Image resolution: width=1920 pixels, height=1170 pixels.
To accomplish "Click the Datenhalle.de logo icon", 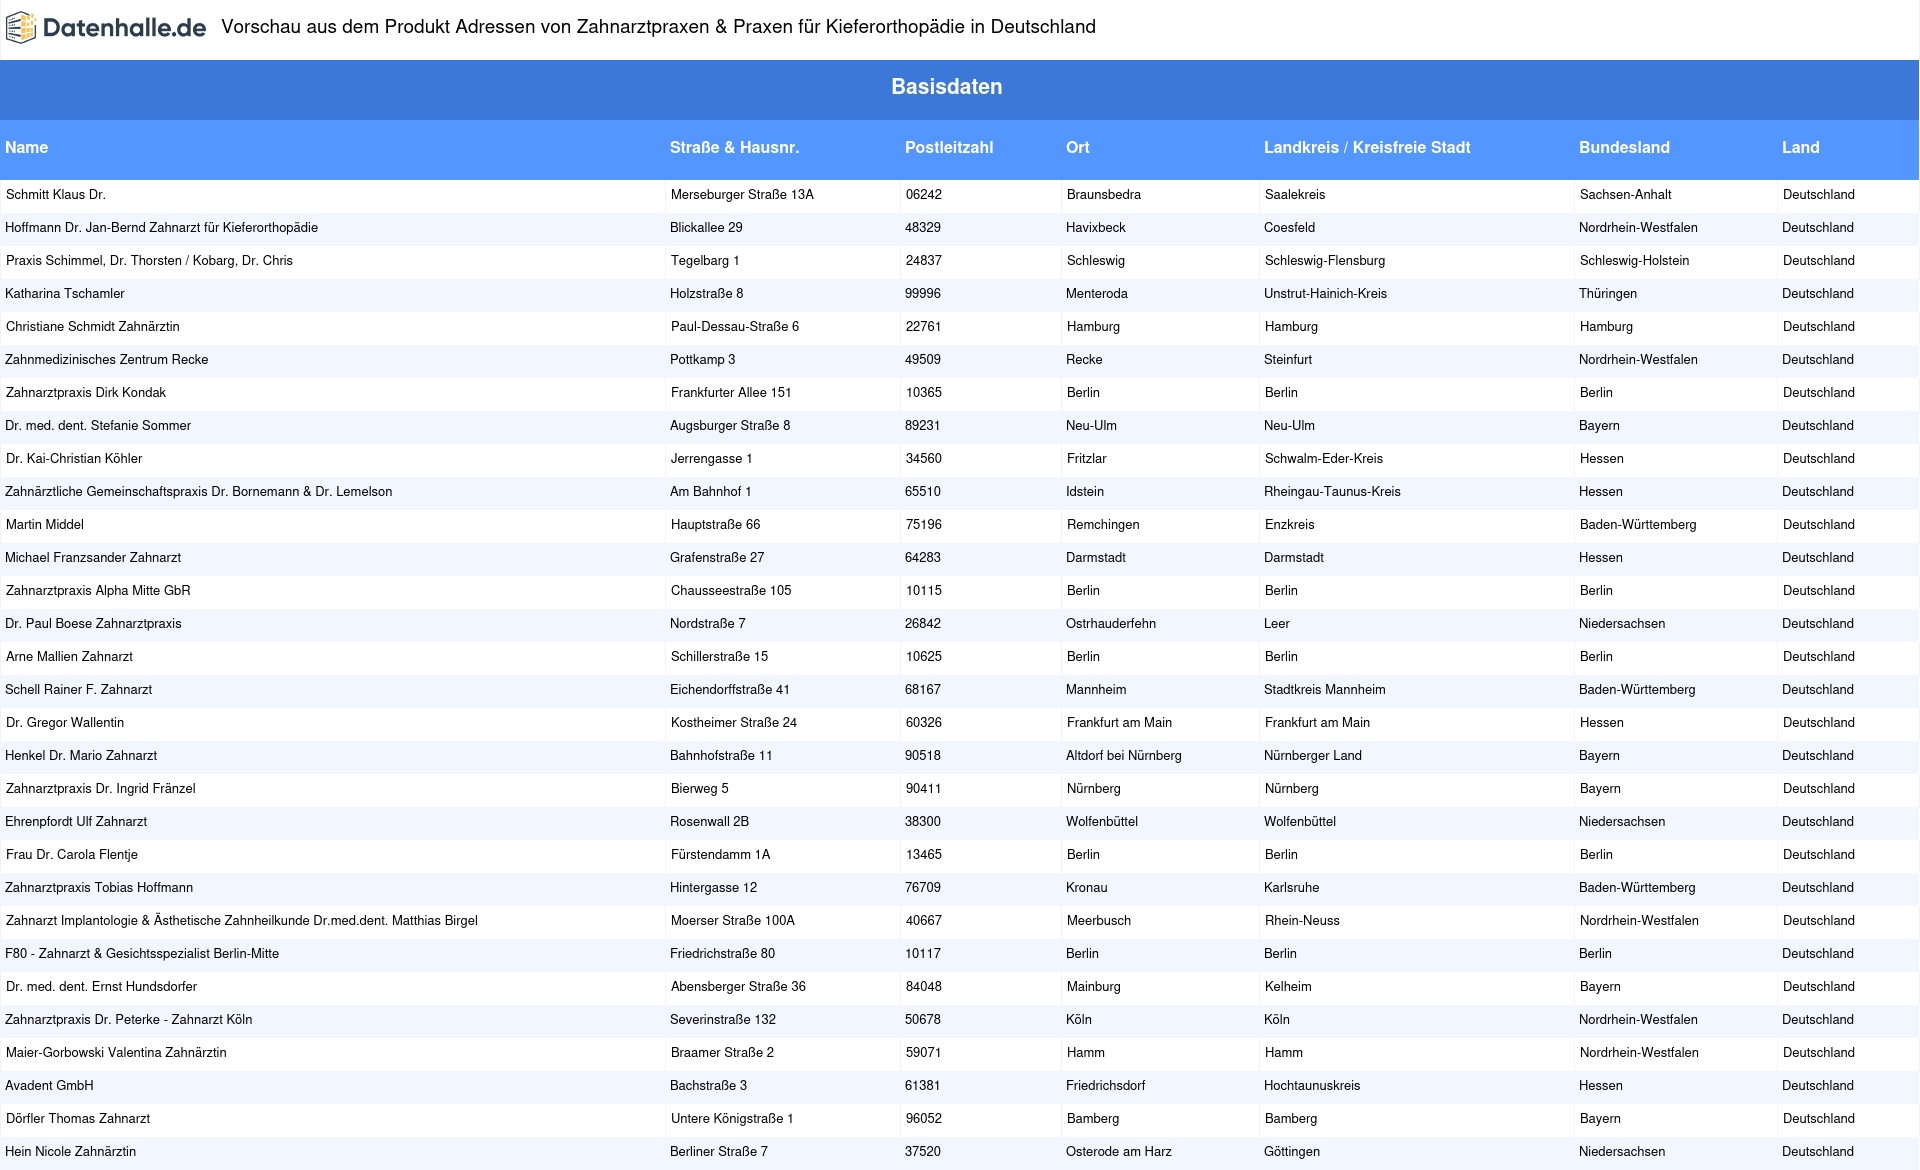I will [20, 28].
